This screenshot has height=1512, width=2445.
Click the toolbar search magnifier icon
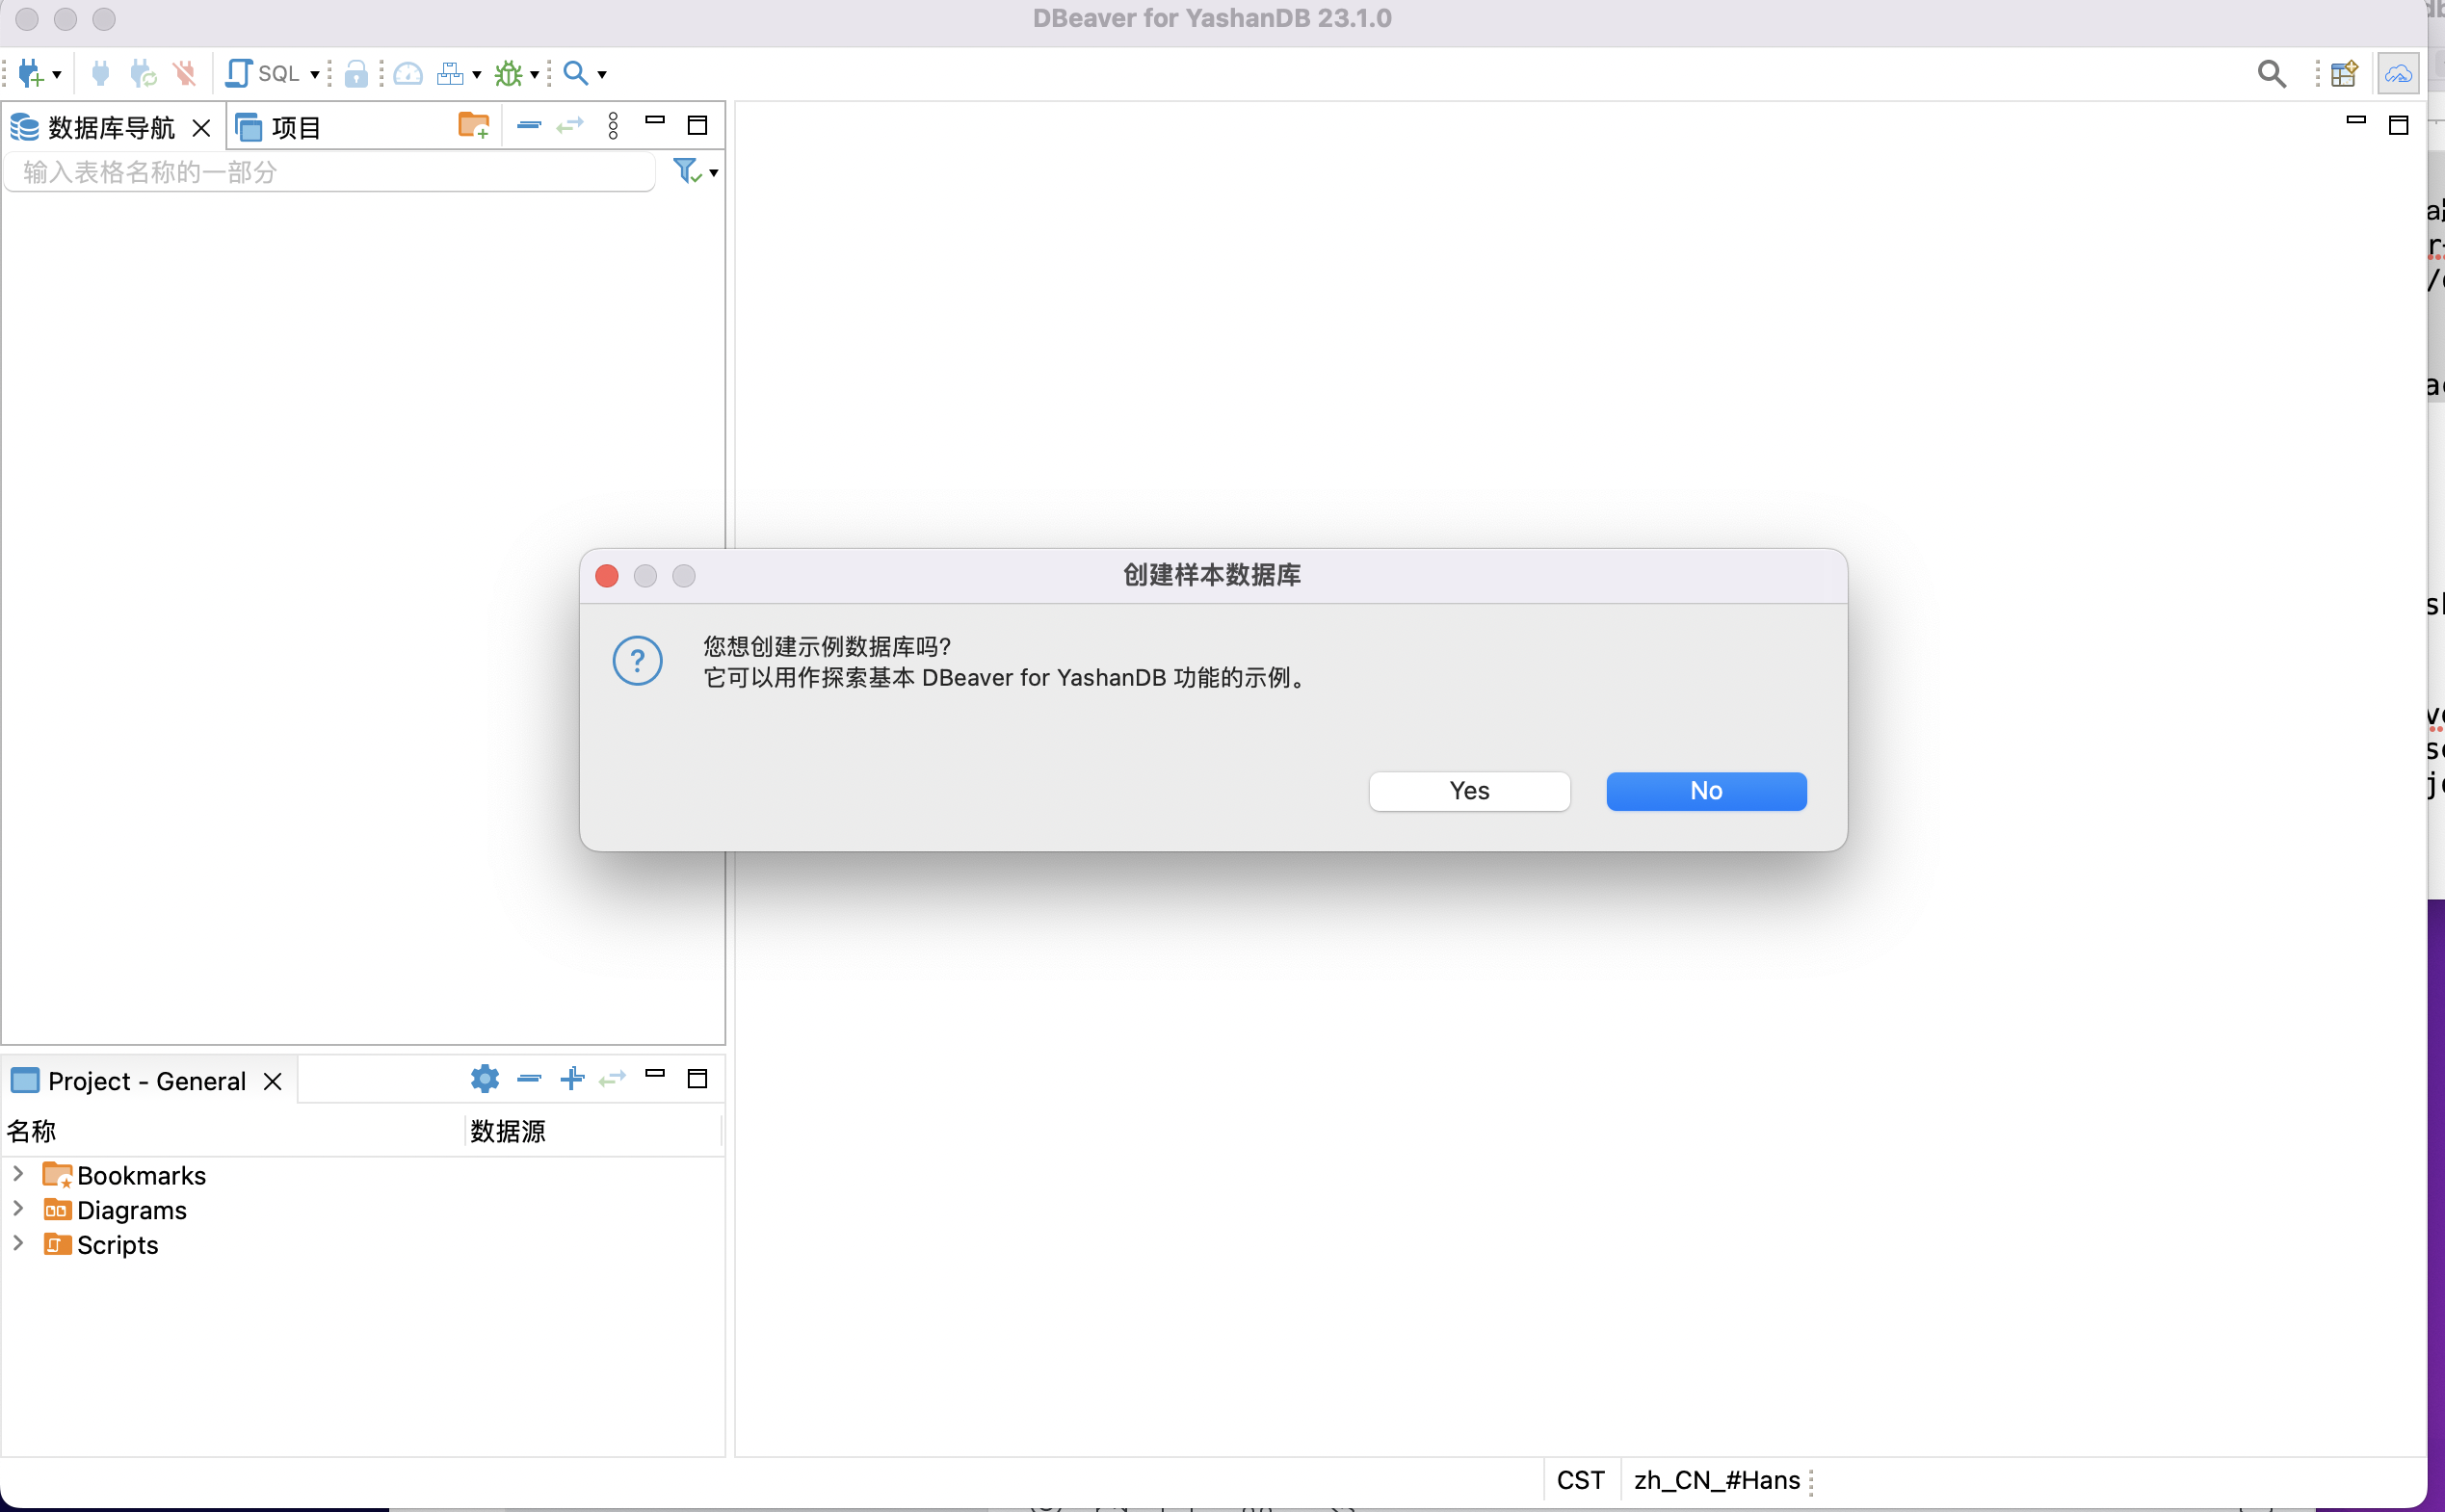point(575,73)
